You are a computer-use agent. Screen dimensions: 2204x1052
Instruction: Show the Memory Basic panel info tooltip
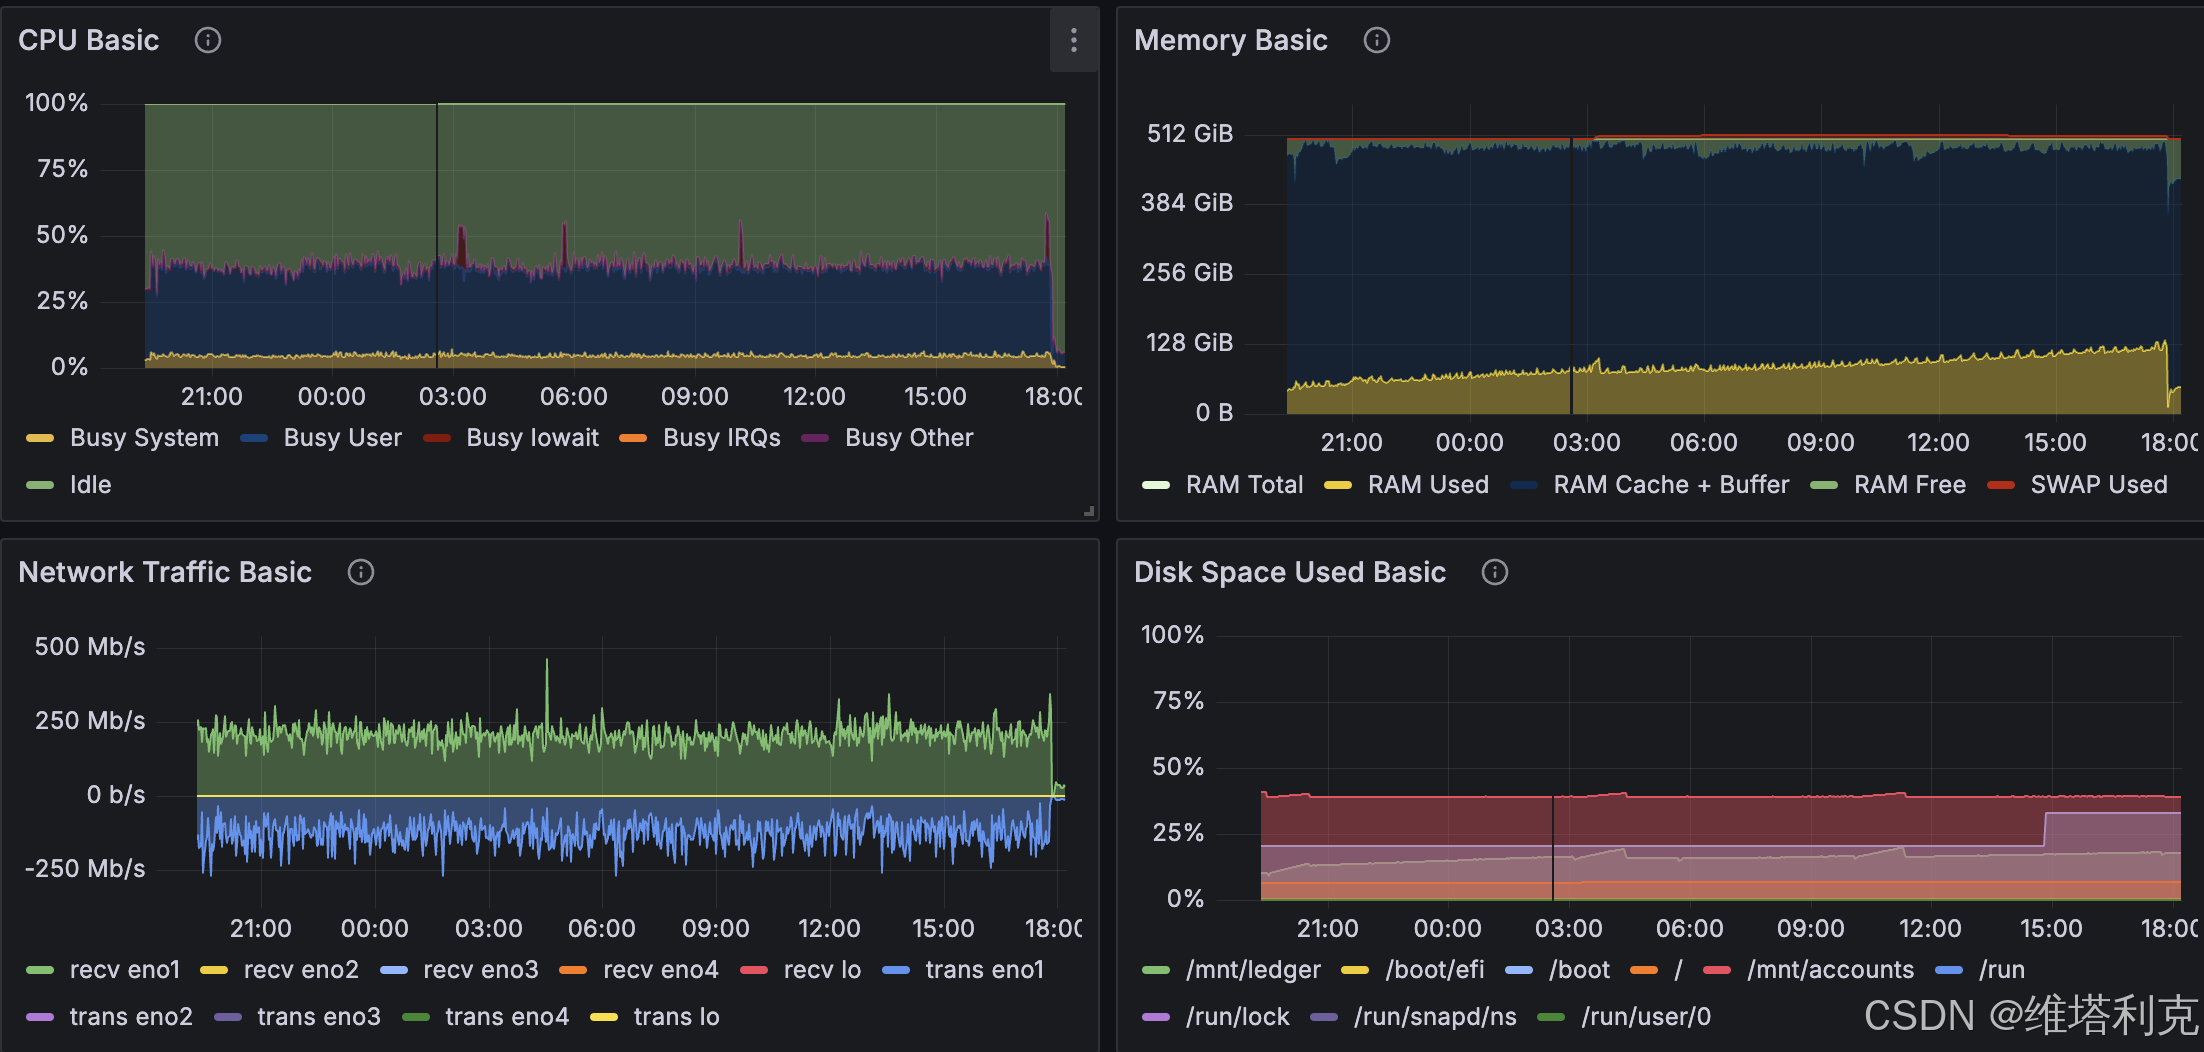pos(1377,40)
